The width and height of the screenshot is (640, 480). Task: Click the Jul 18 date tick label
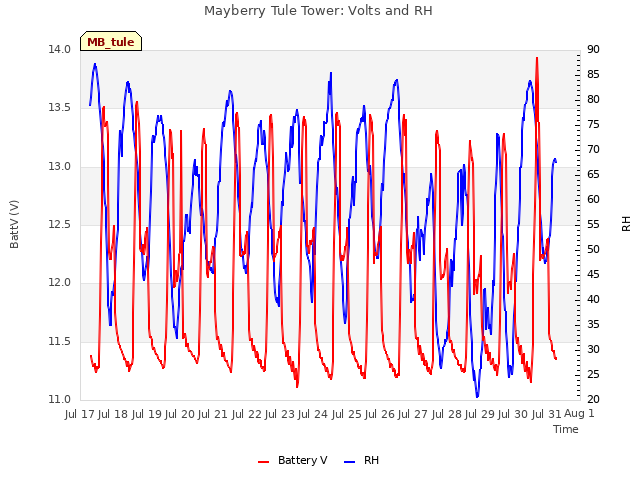[113, 414]
